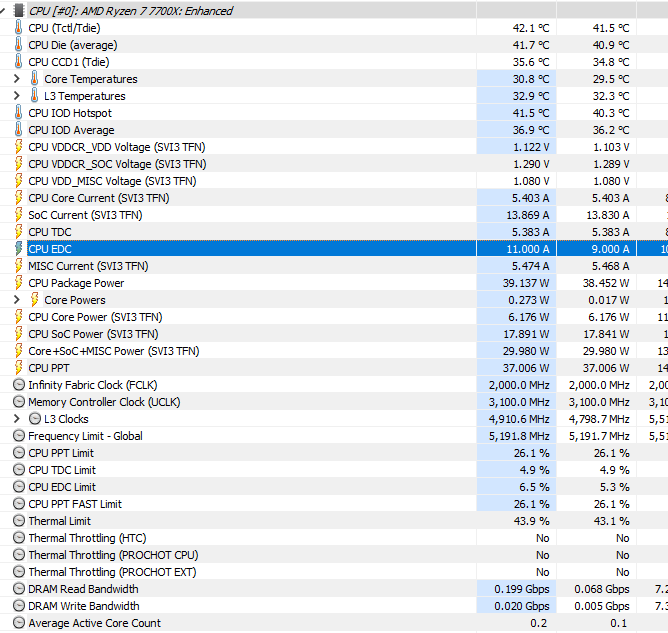
Task: Click lightning icon beside CPU PPT
Action: (x=18, y=368)
